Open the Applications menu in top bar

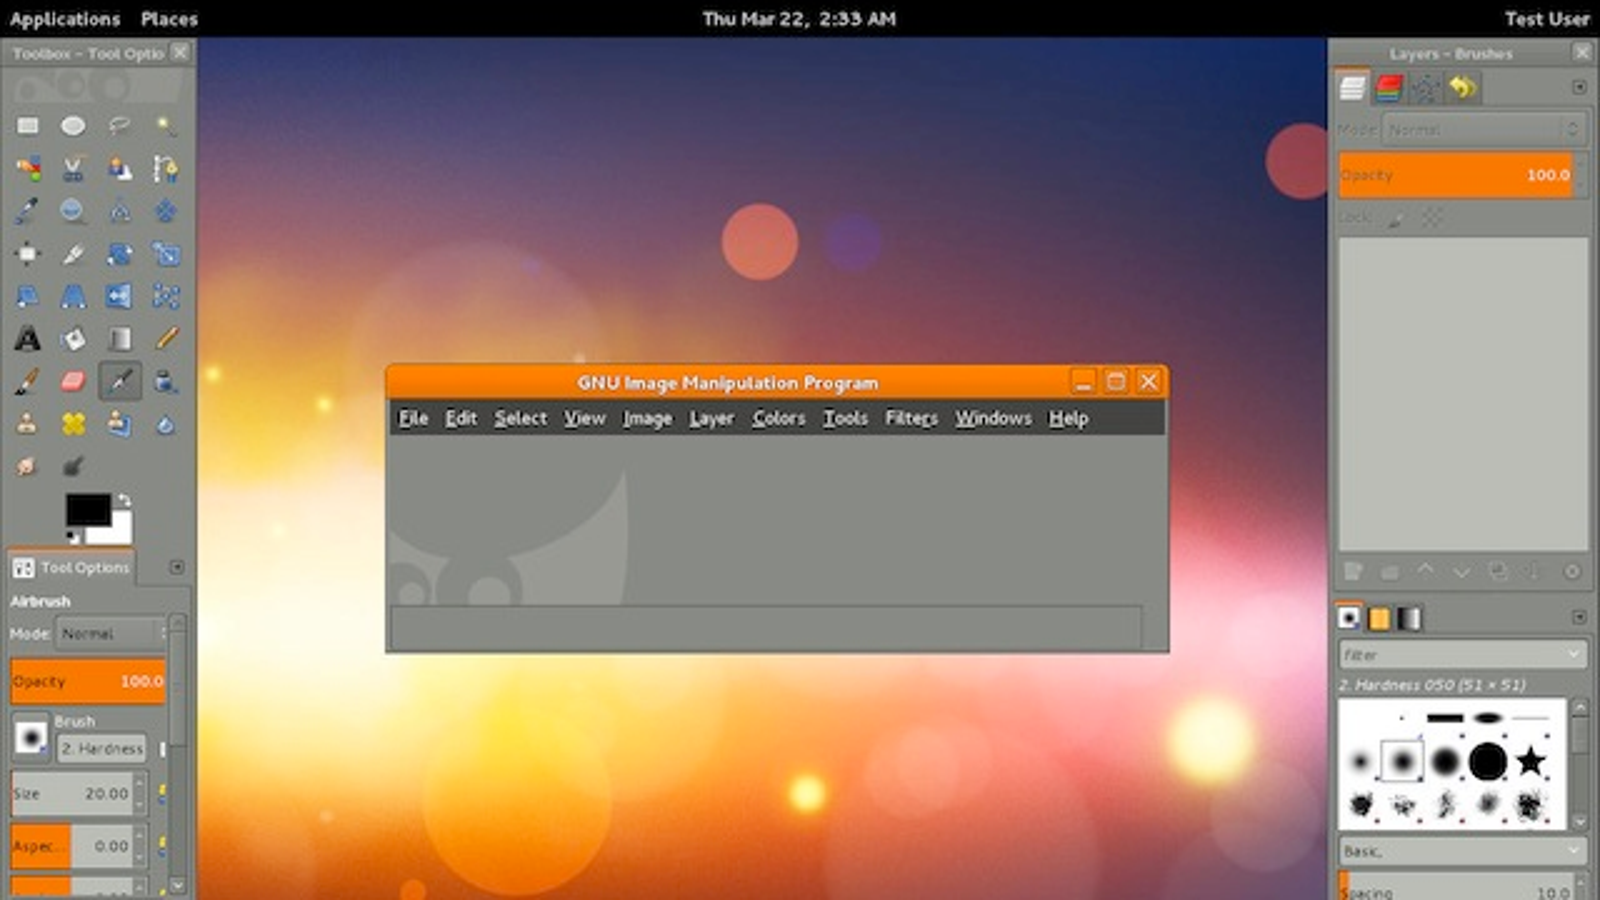[64, 19]
